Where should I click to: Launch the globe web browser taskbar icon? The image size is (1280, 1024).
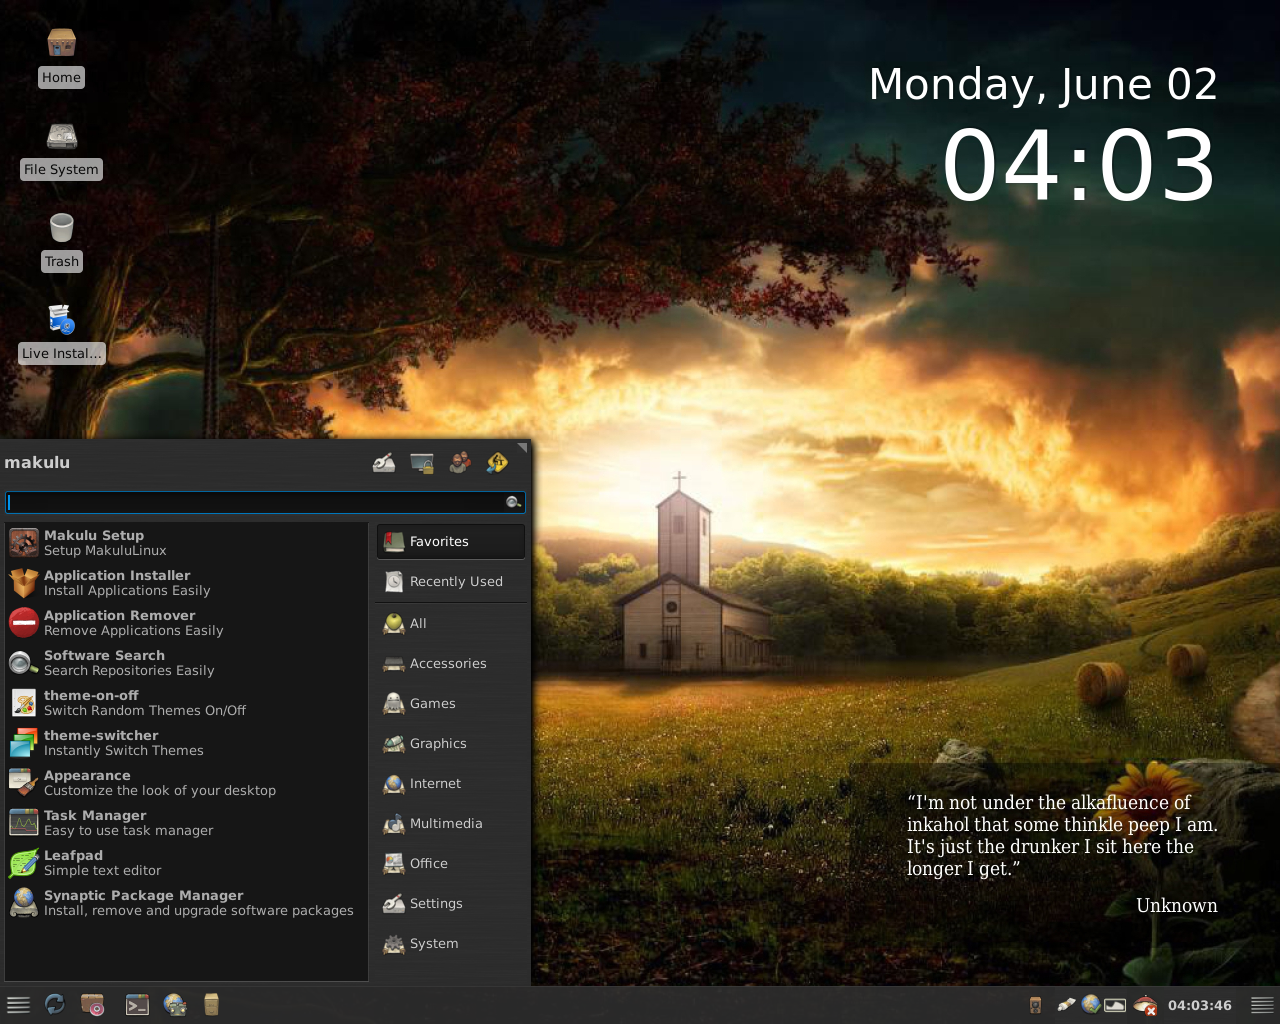175,1005
